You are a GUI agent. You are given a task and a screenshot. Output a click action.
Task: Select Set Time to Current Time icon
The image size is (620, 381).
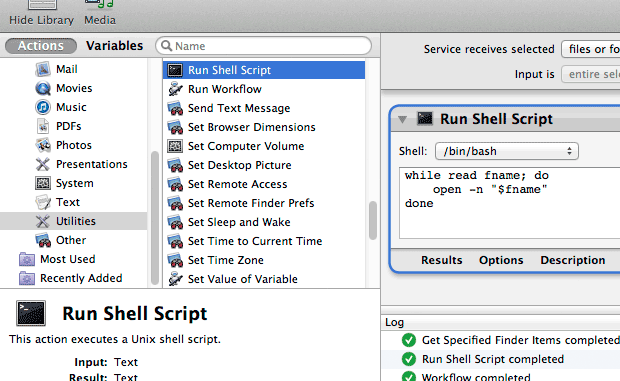click(175, 241)
